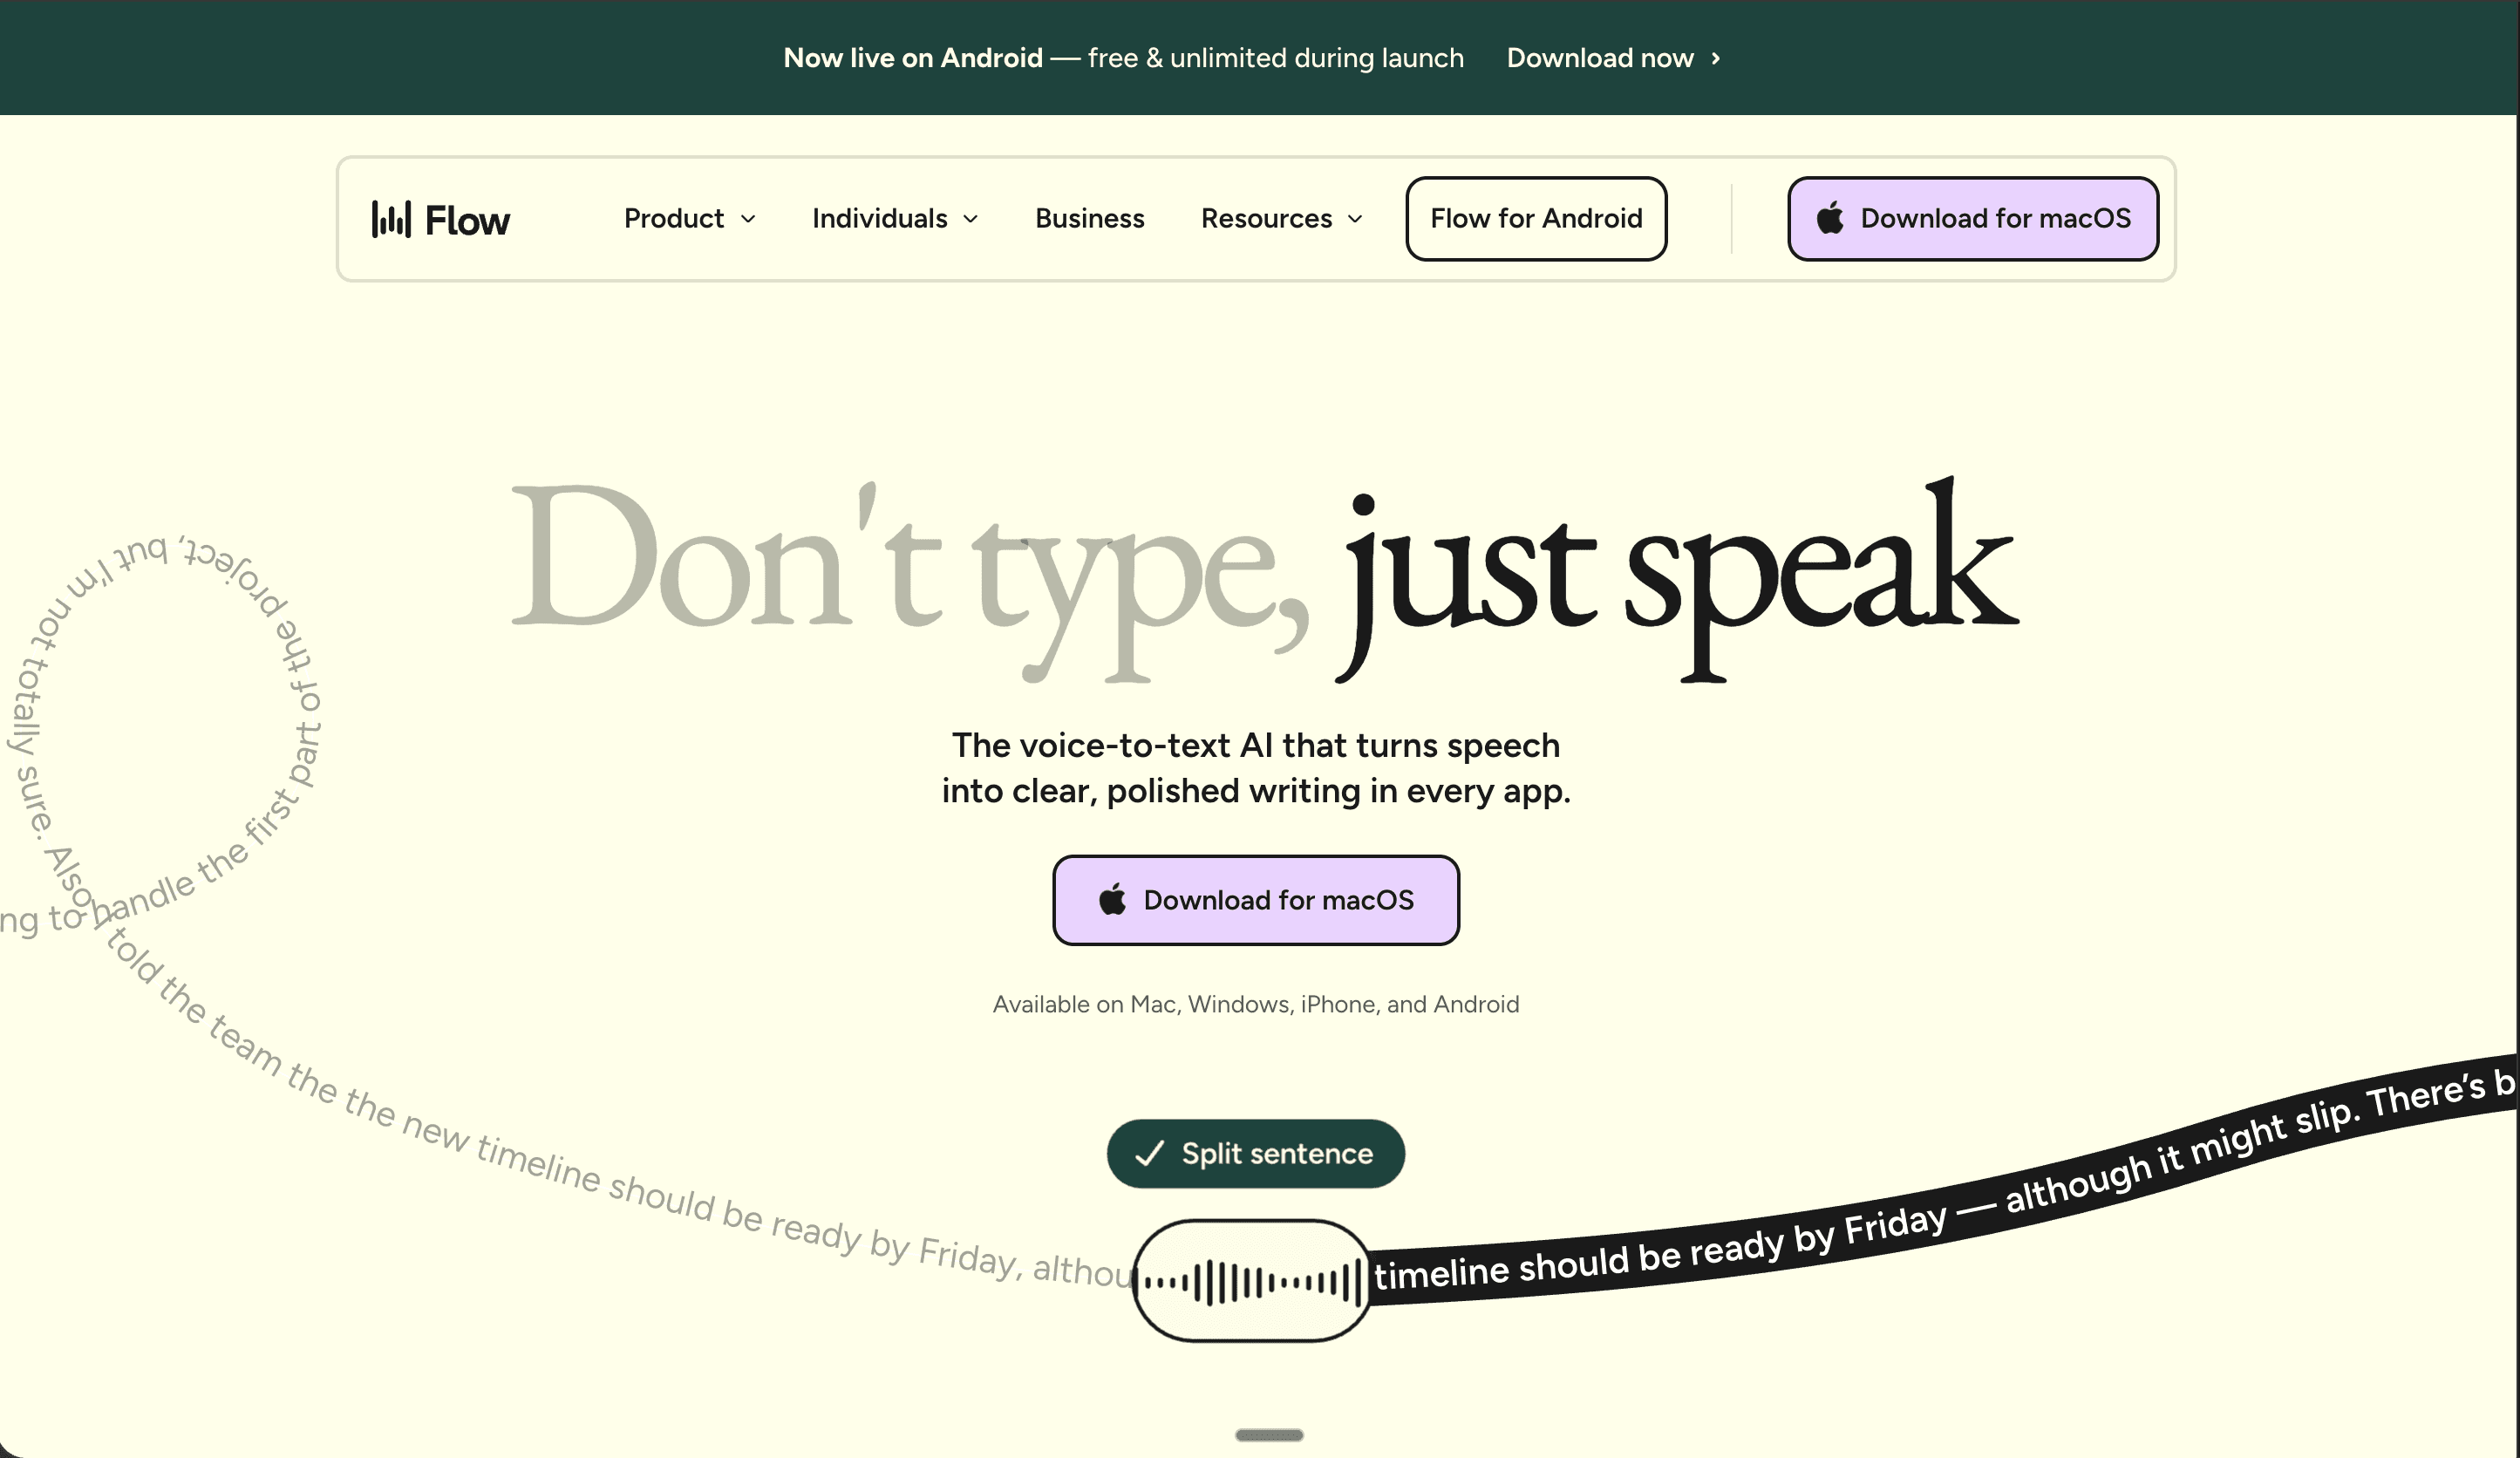This screenshot has height=1458, width=2520.
Task: Click the arrow next to Download now
Action: [x=1716, y=59]
